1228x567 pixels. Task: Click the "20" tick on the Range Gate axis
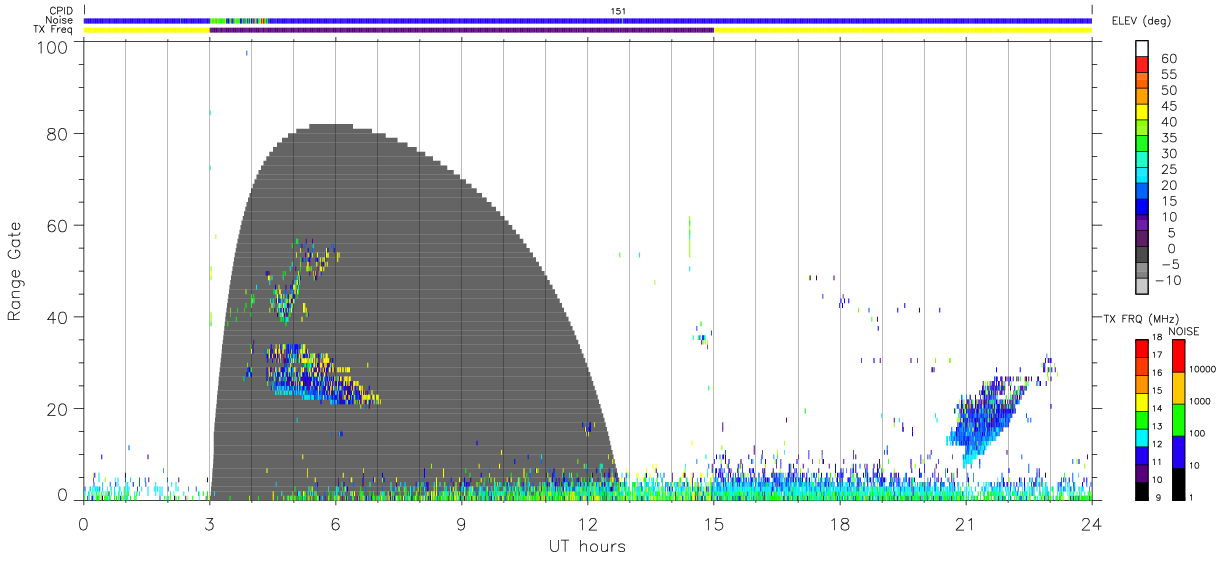point(57,409)
